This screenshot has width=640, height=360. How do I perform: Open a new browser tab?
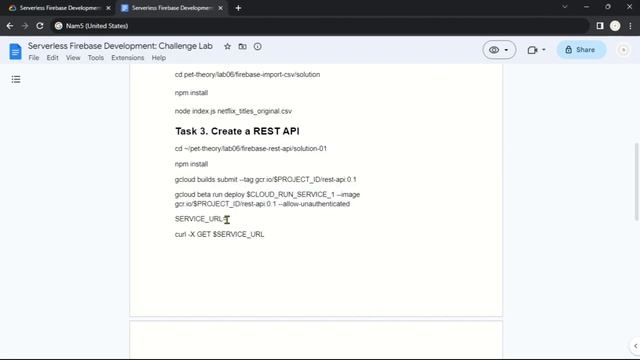(x=238, y=8)
